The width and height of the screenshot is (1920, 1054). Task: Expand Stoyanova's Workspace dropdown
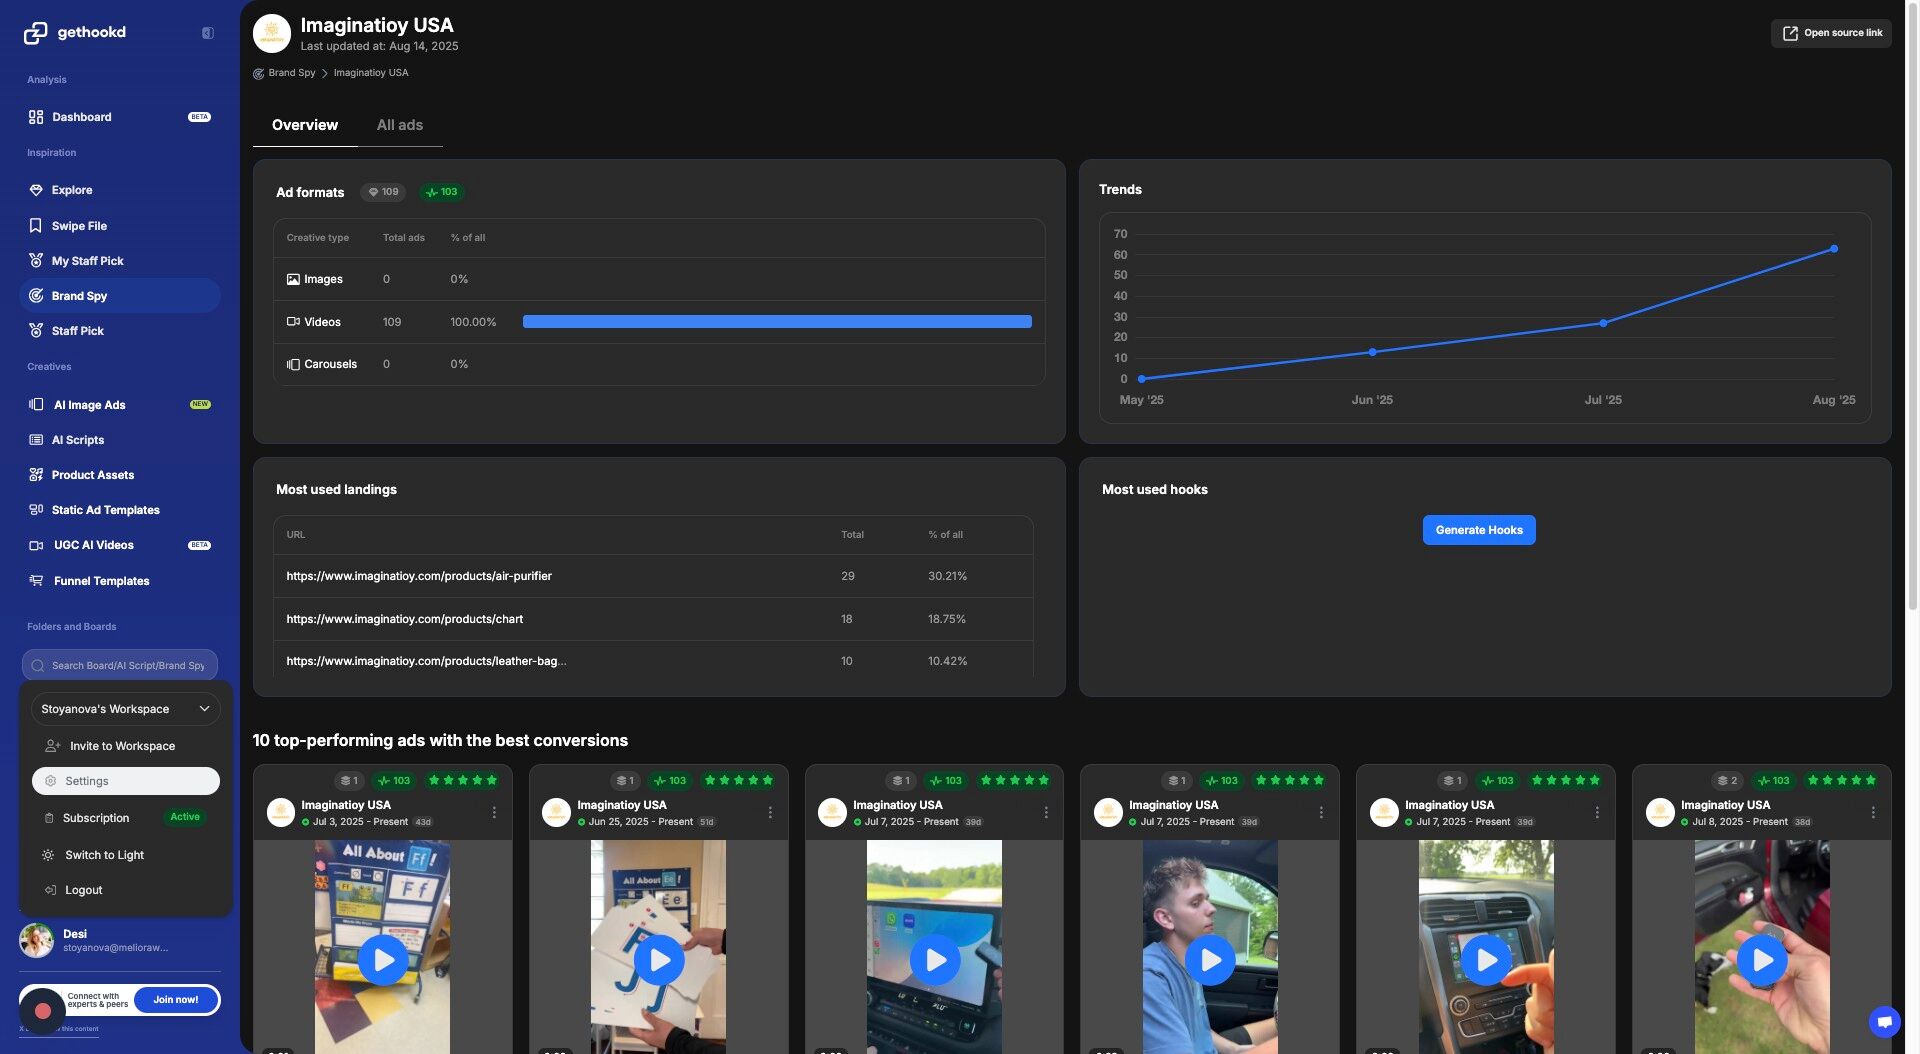(x=125, y=709)
